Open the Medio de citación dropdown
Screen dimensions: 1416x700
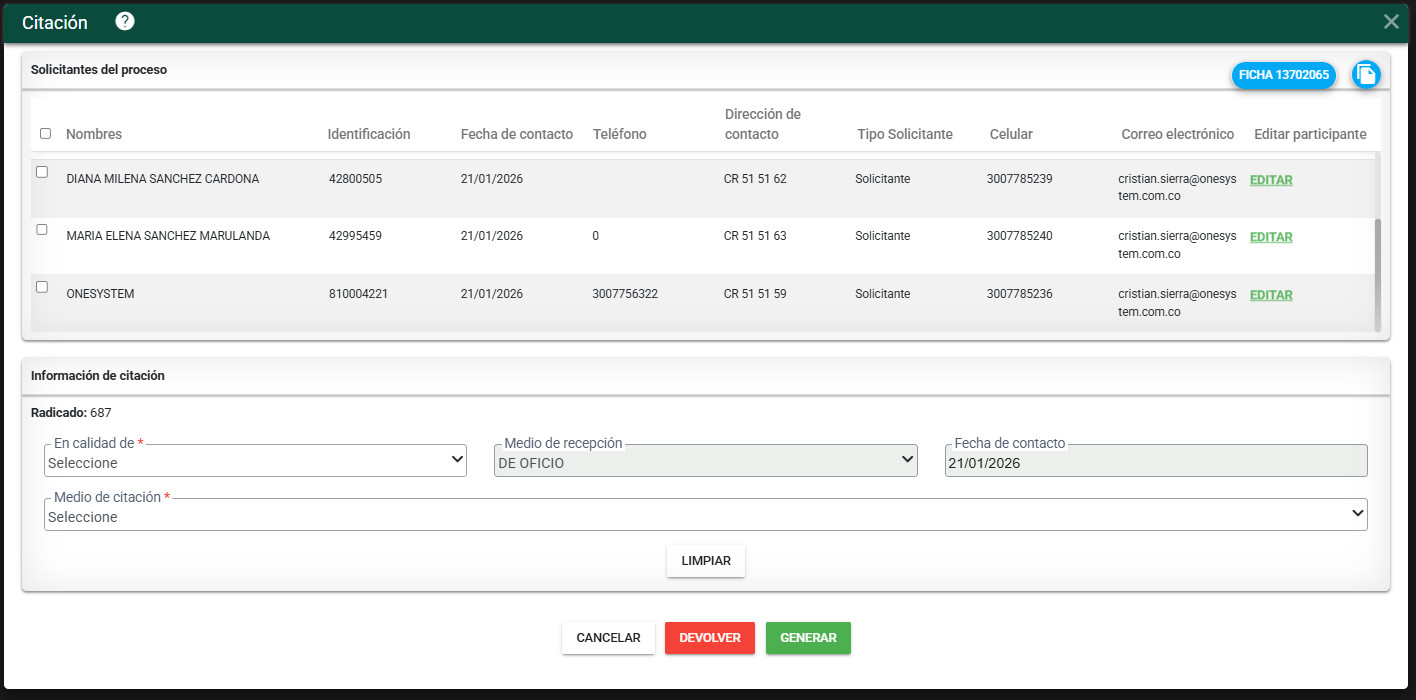tap(705, 515)
